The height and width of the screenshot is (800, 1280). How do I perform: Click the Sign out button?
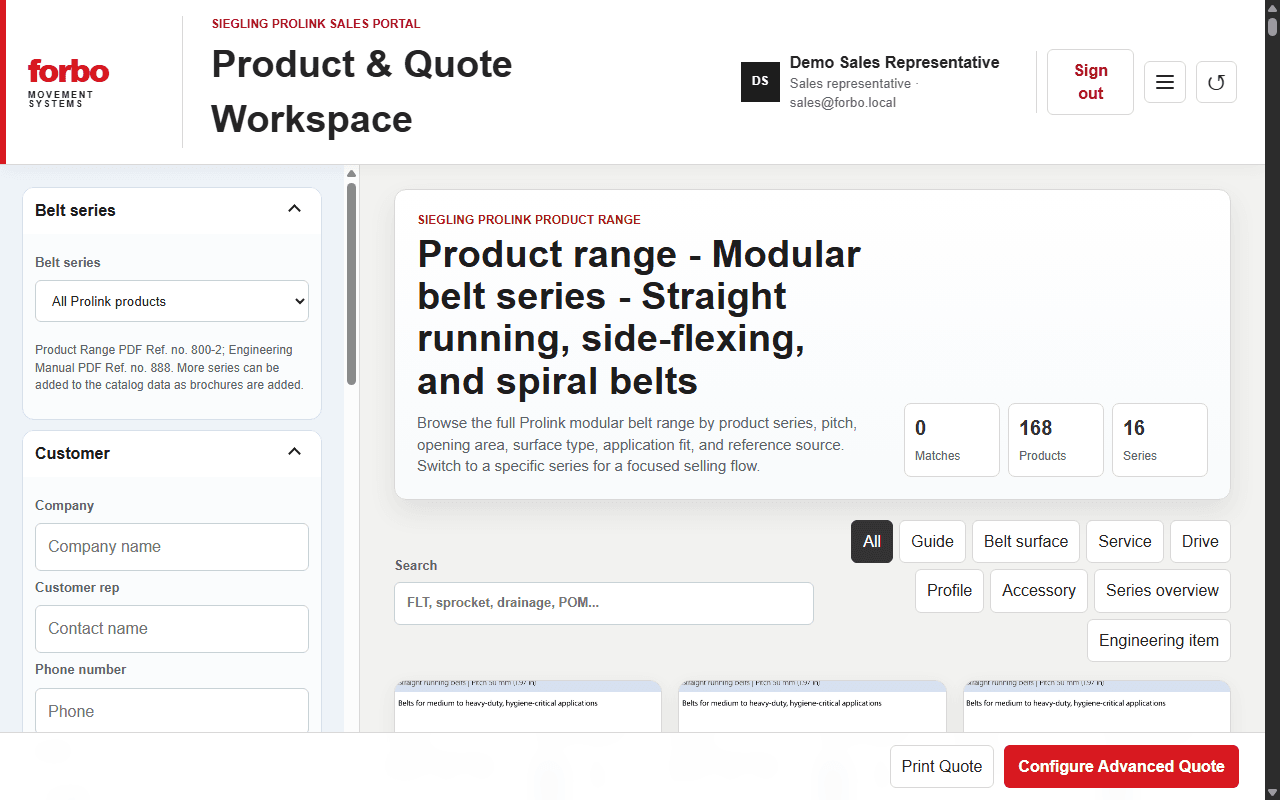click(1090, 82)
